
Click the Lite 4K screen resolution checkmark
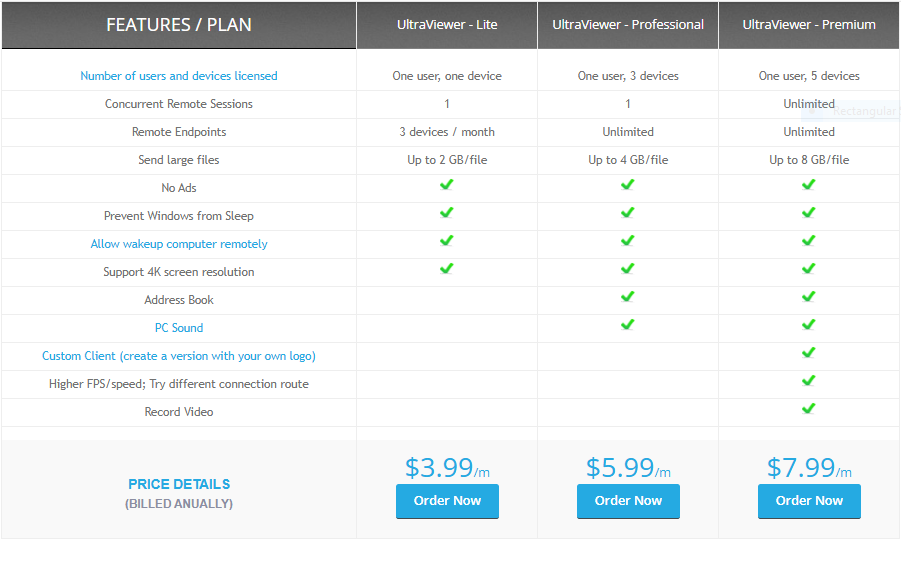(x=447, y=269)
